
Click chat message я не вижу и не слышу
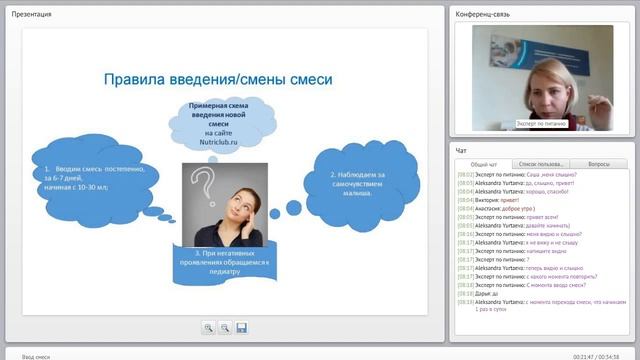tap(552, 243)
